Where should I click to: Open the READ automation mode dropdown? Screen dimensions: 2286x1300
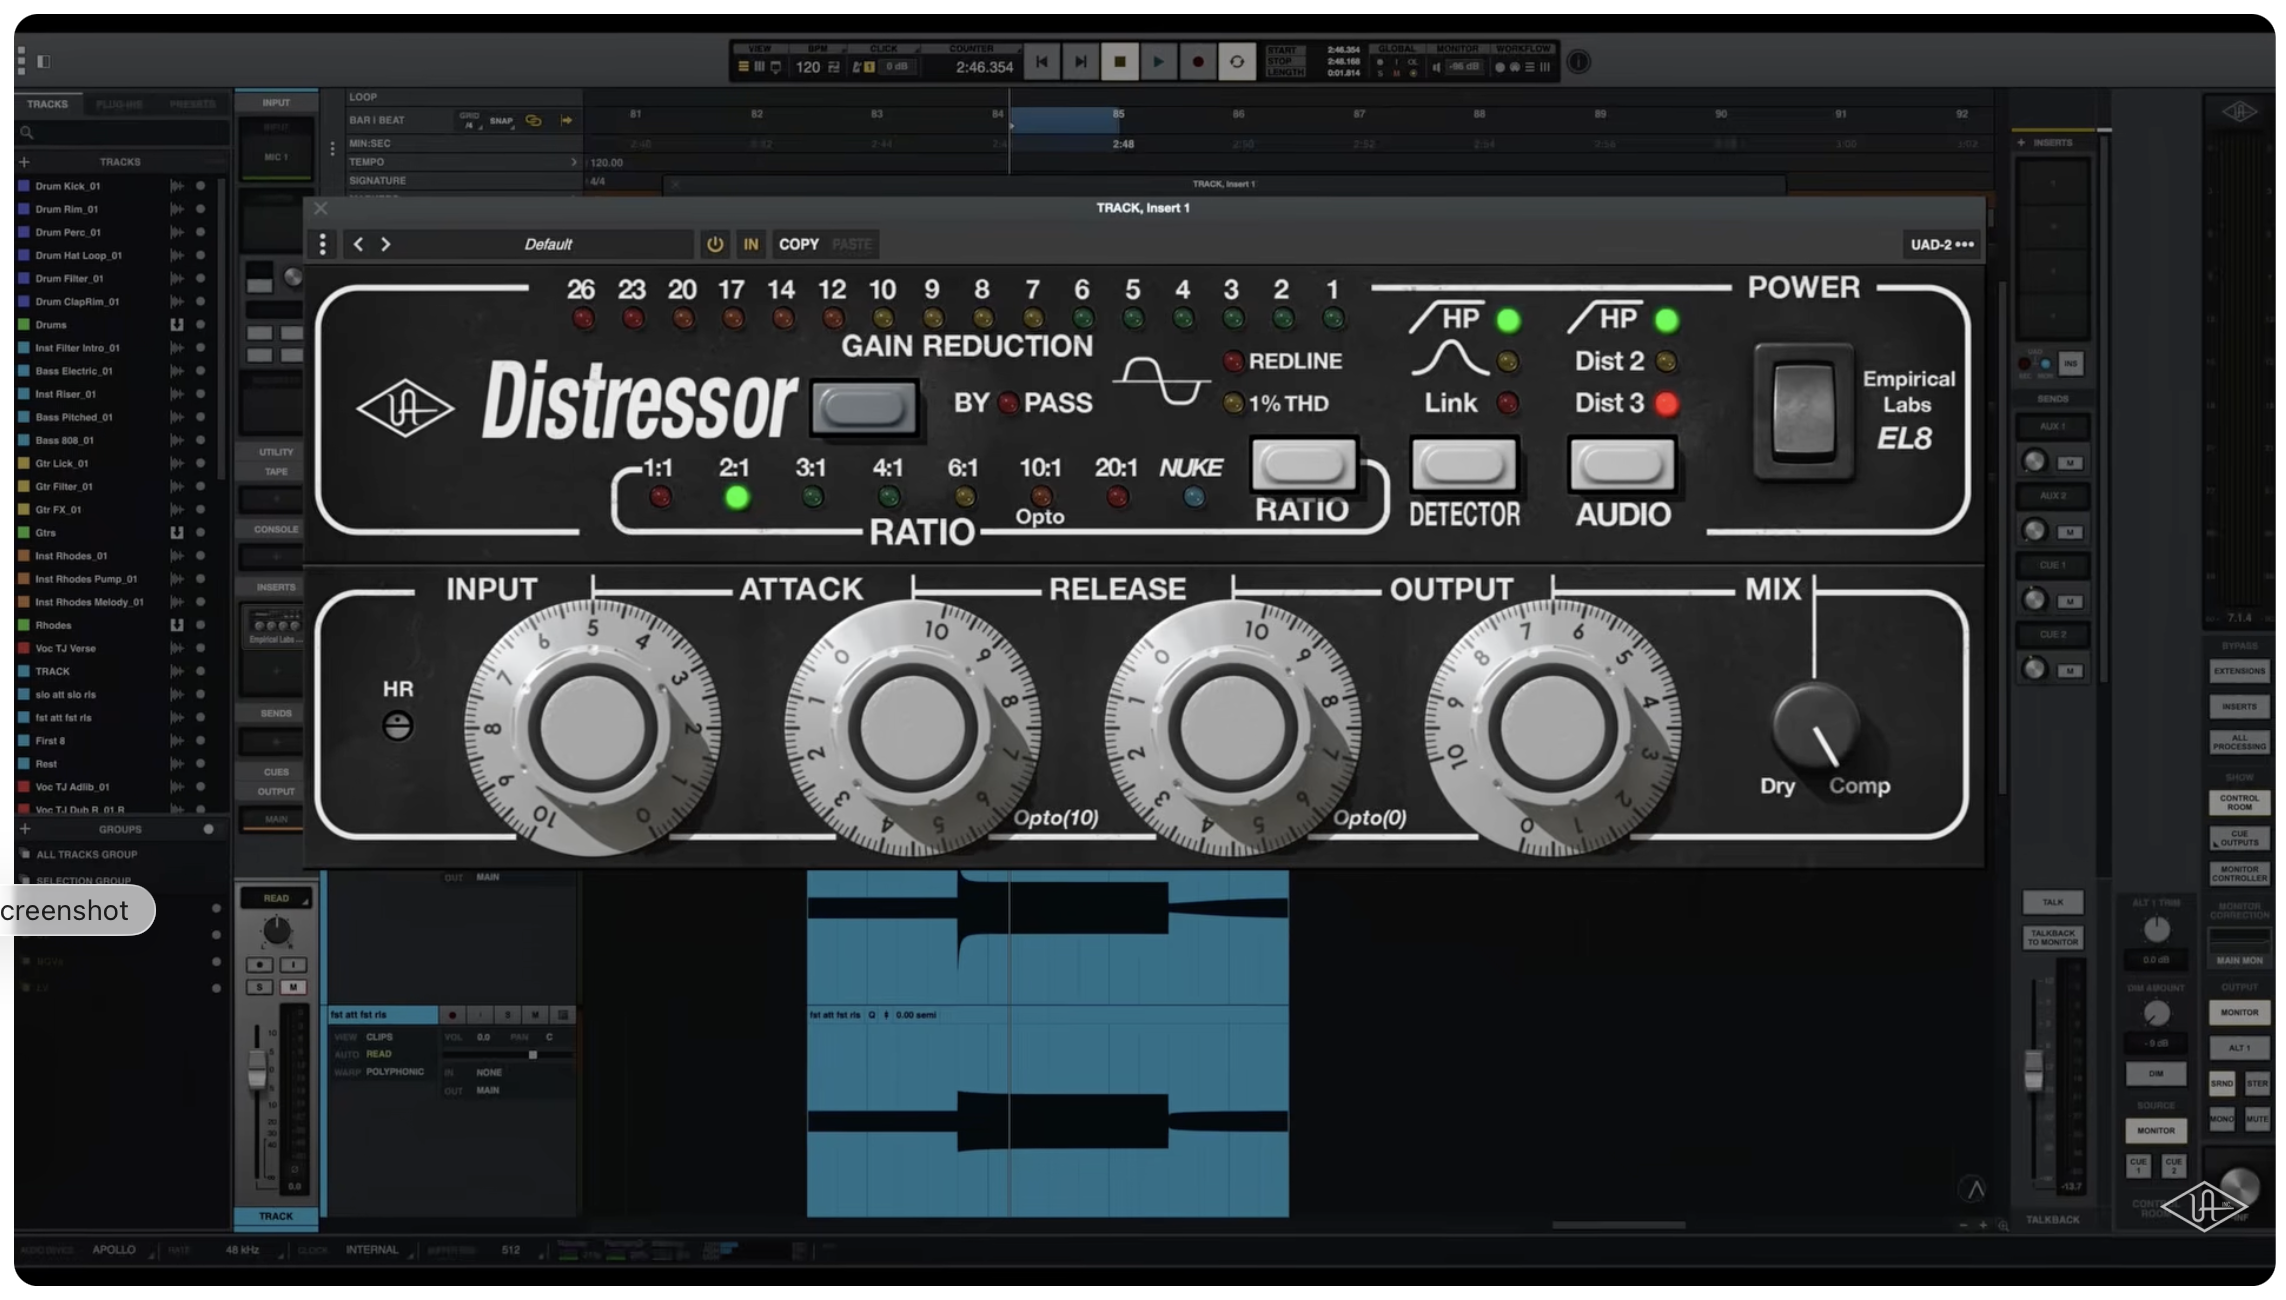(x=276, y=898)
